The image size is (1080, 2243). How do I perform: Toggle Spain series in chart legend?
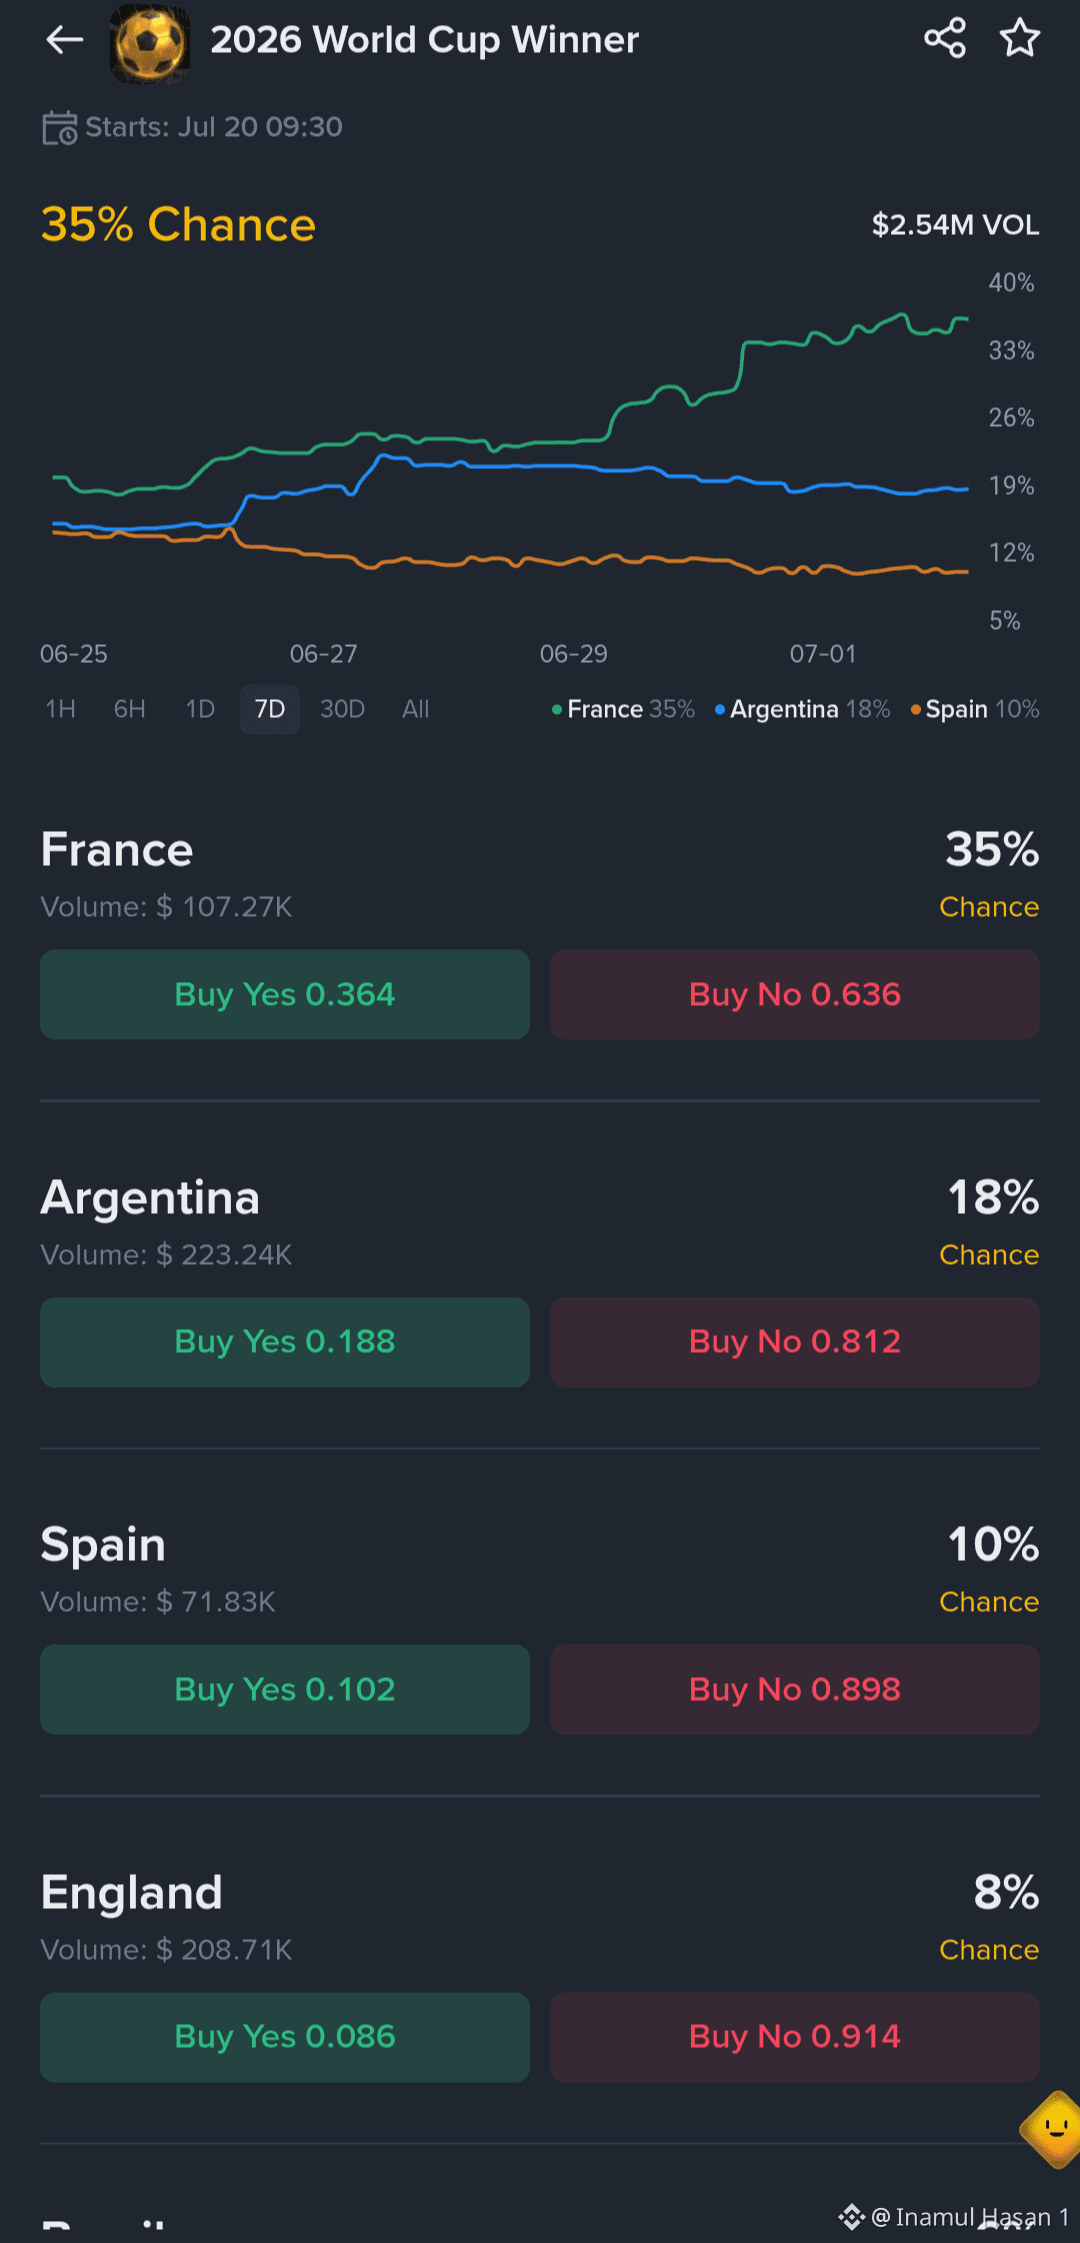pos(975,709)
